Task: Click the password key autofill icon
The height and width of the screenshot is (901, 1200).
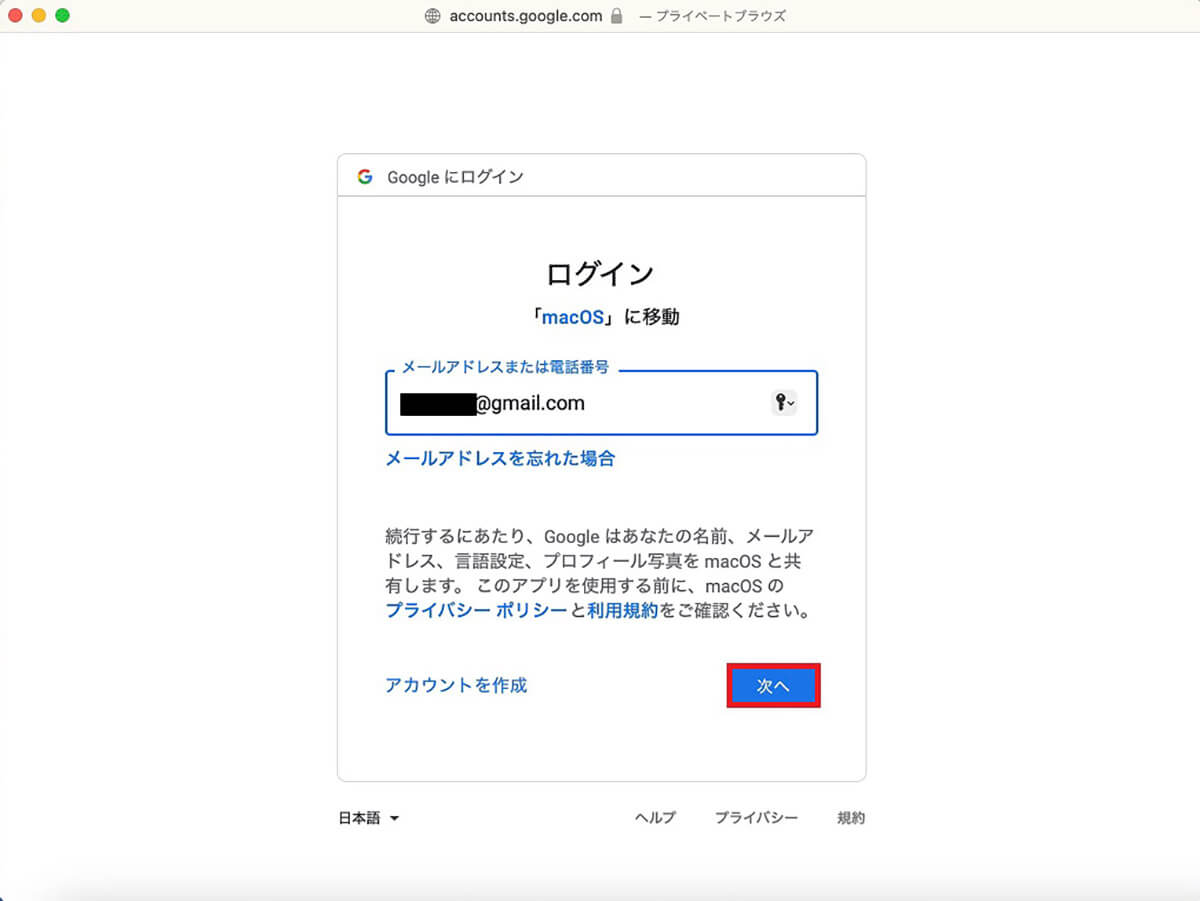Action: click(784, 403)
